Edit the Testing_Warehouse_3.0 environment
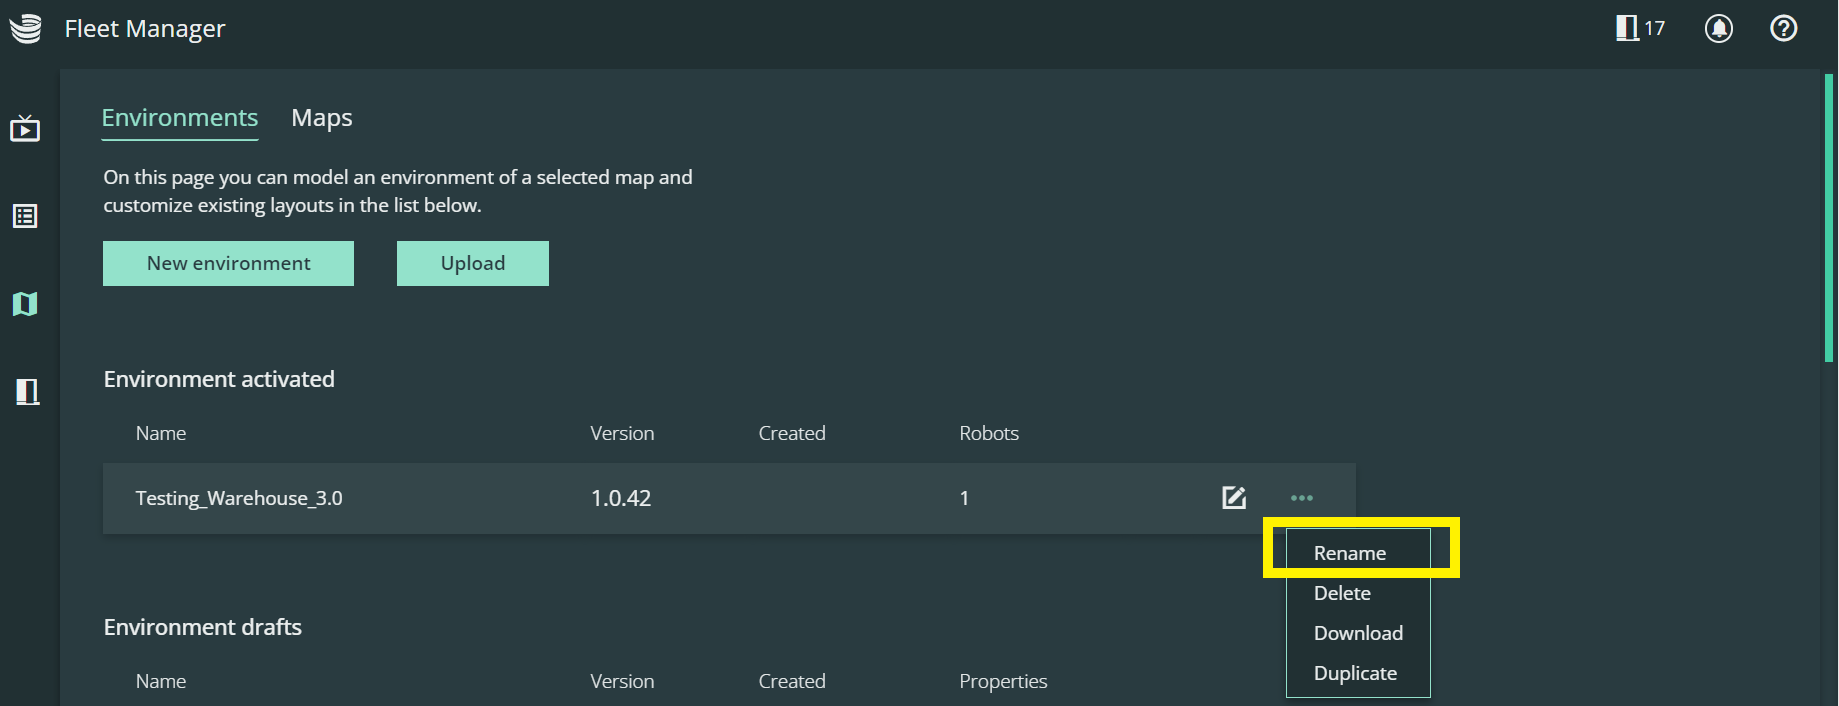 (1234, 497)
